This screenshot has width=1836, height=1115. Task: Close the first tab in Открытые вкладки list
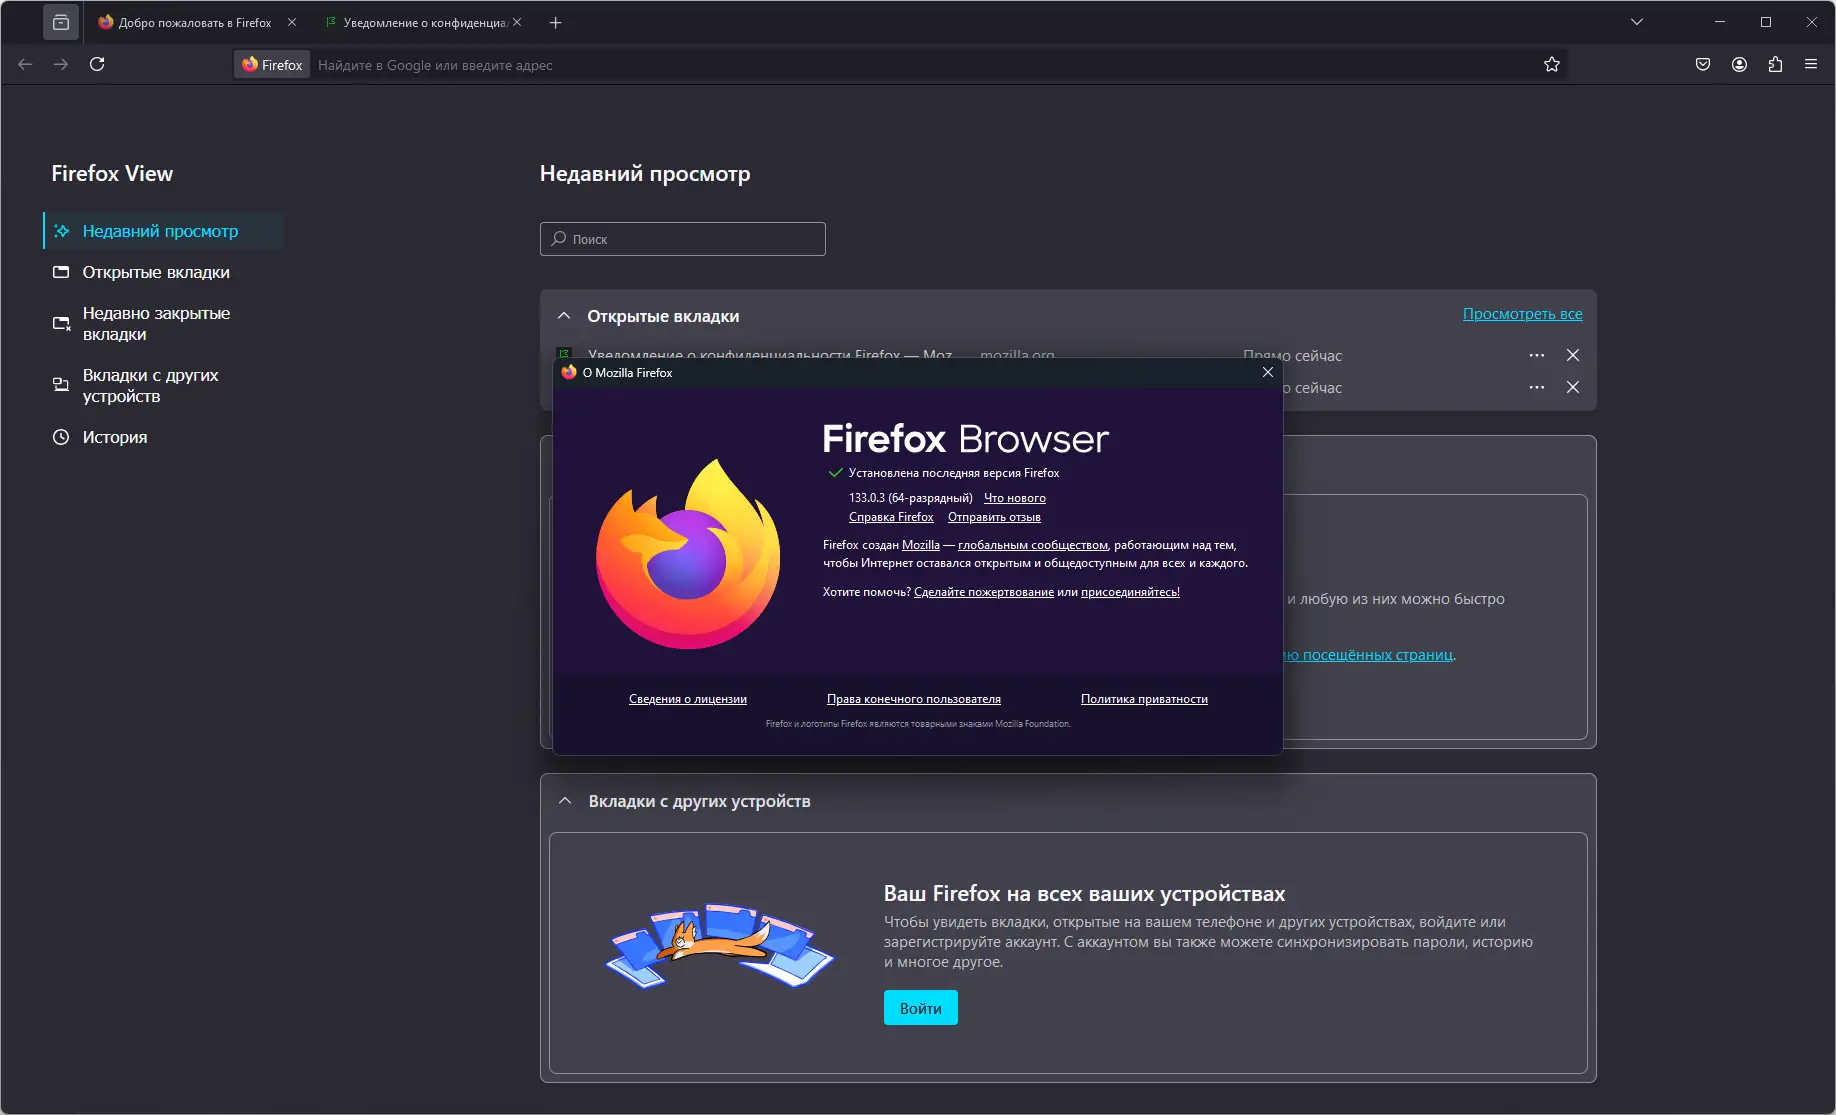point(1573,355)
